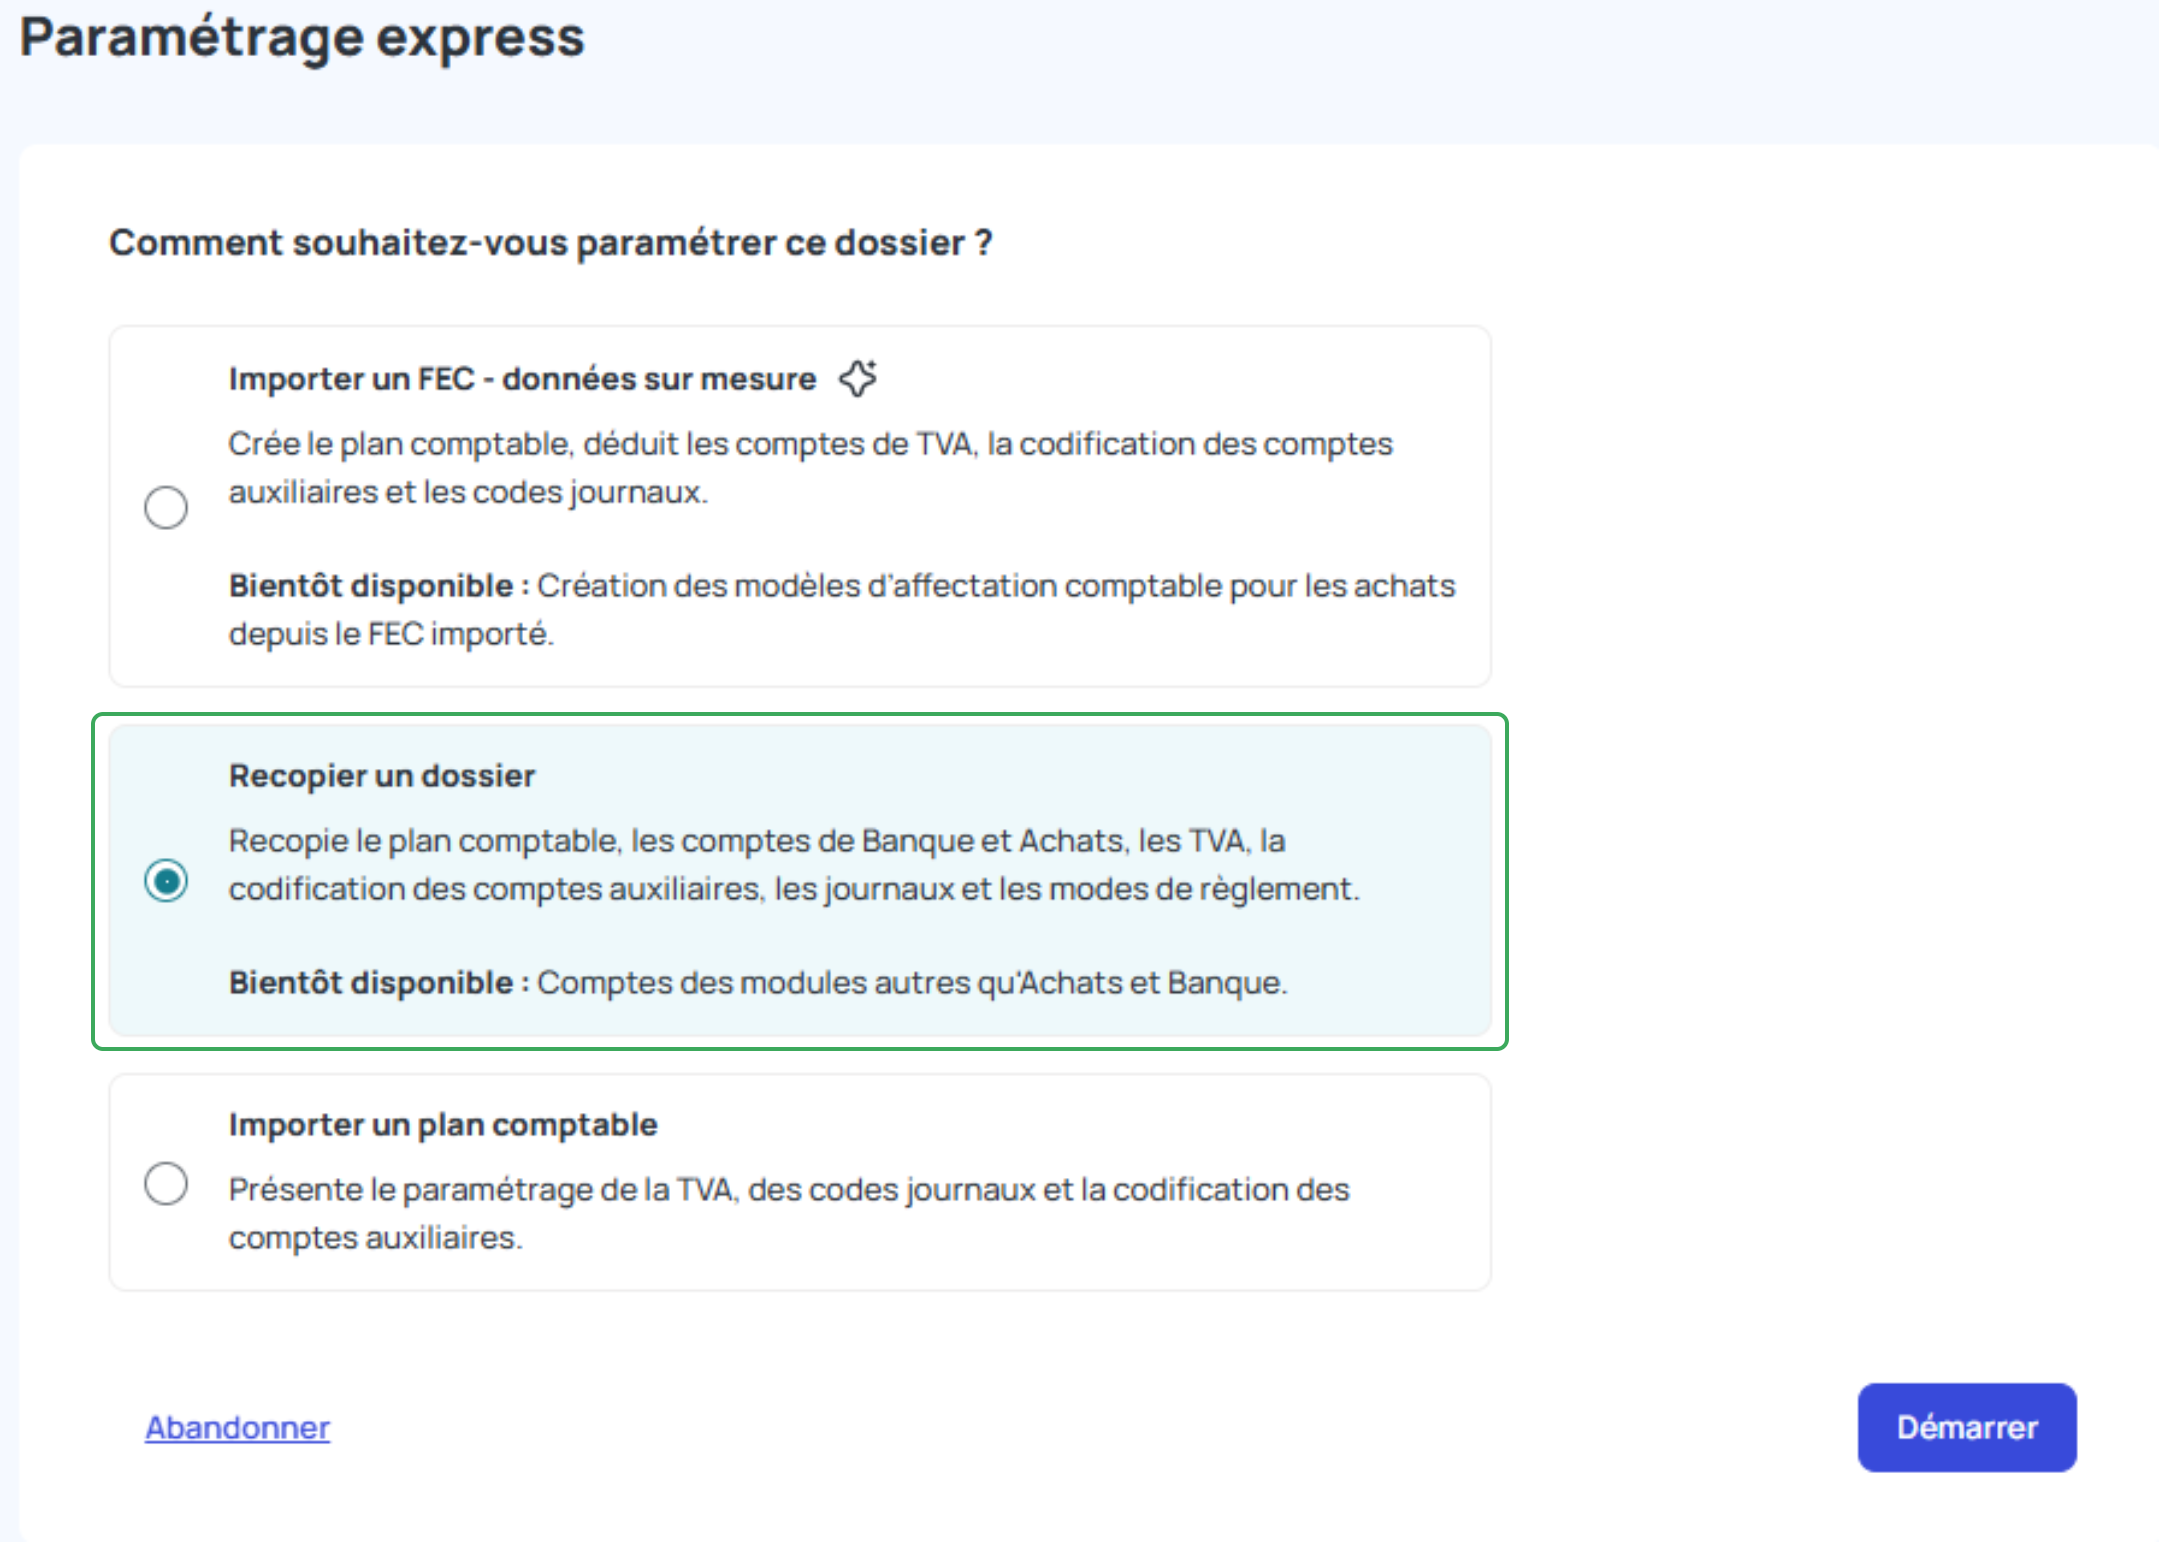The height and width of the screenshot is (1542, 2159).
Task: Click 'auxiliaires et les codes journaux' text
Action: click(468, 492)
